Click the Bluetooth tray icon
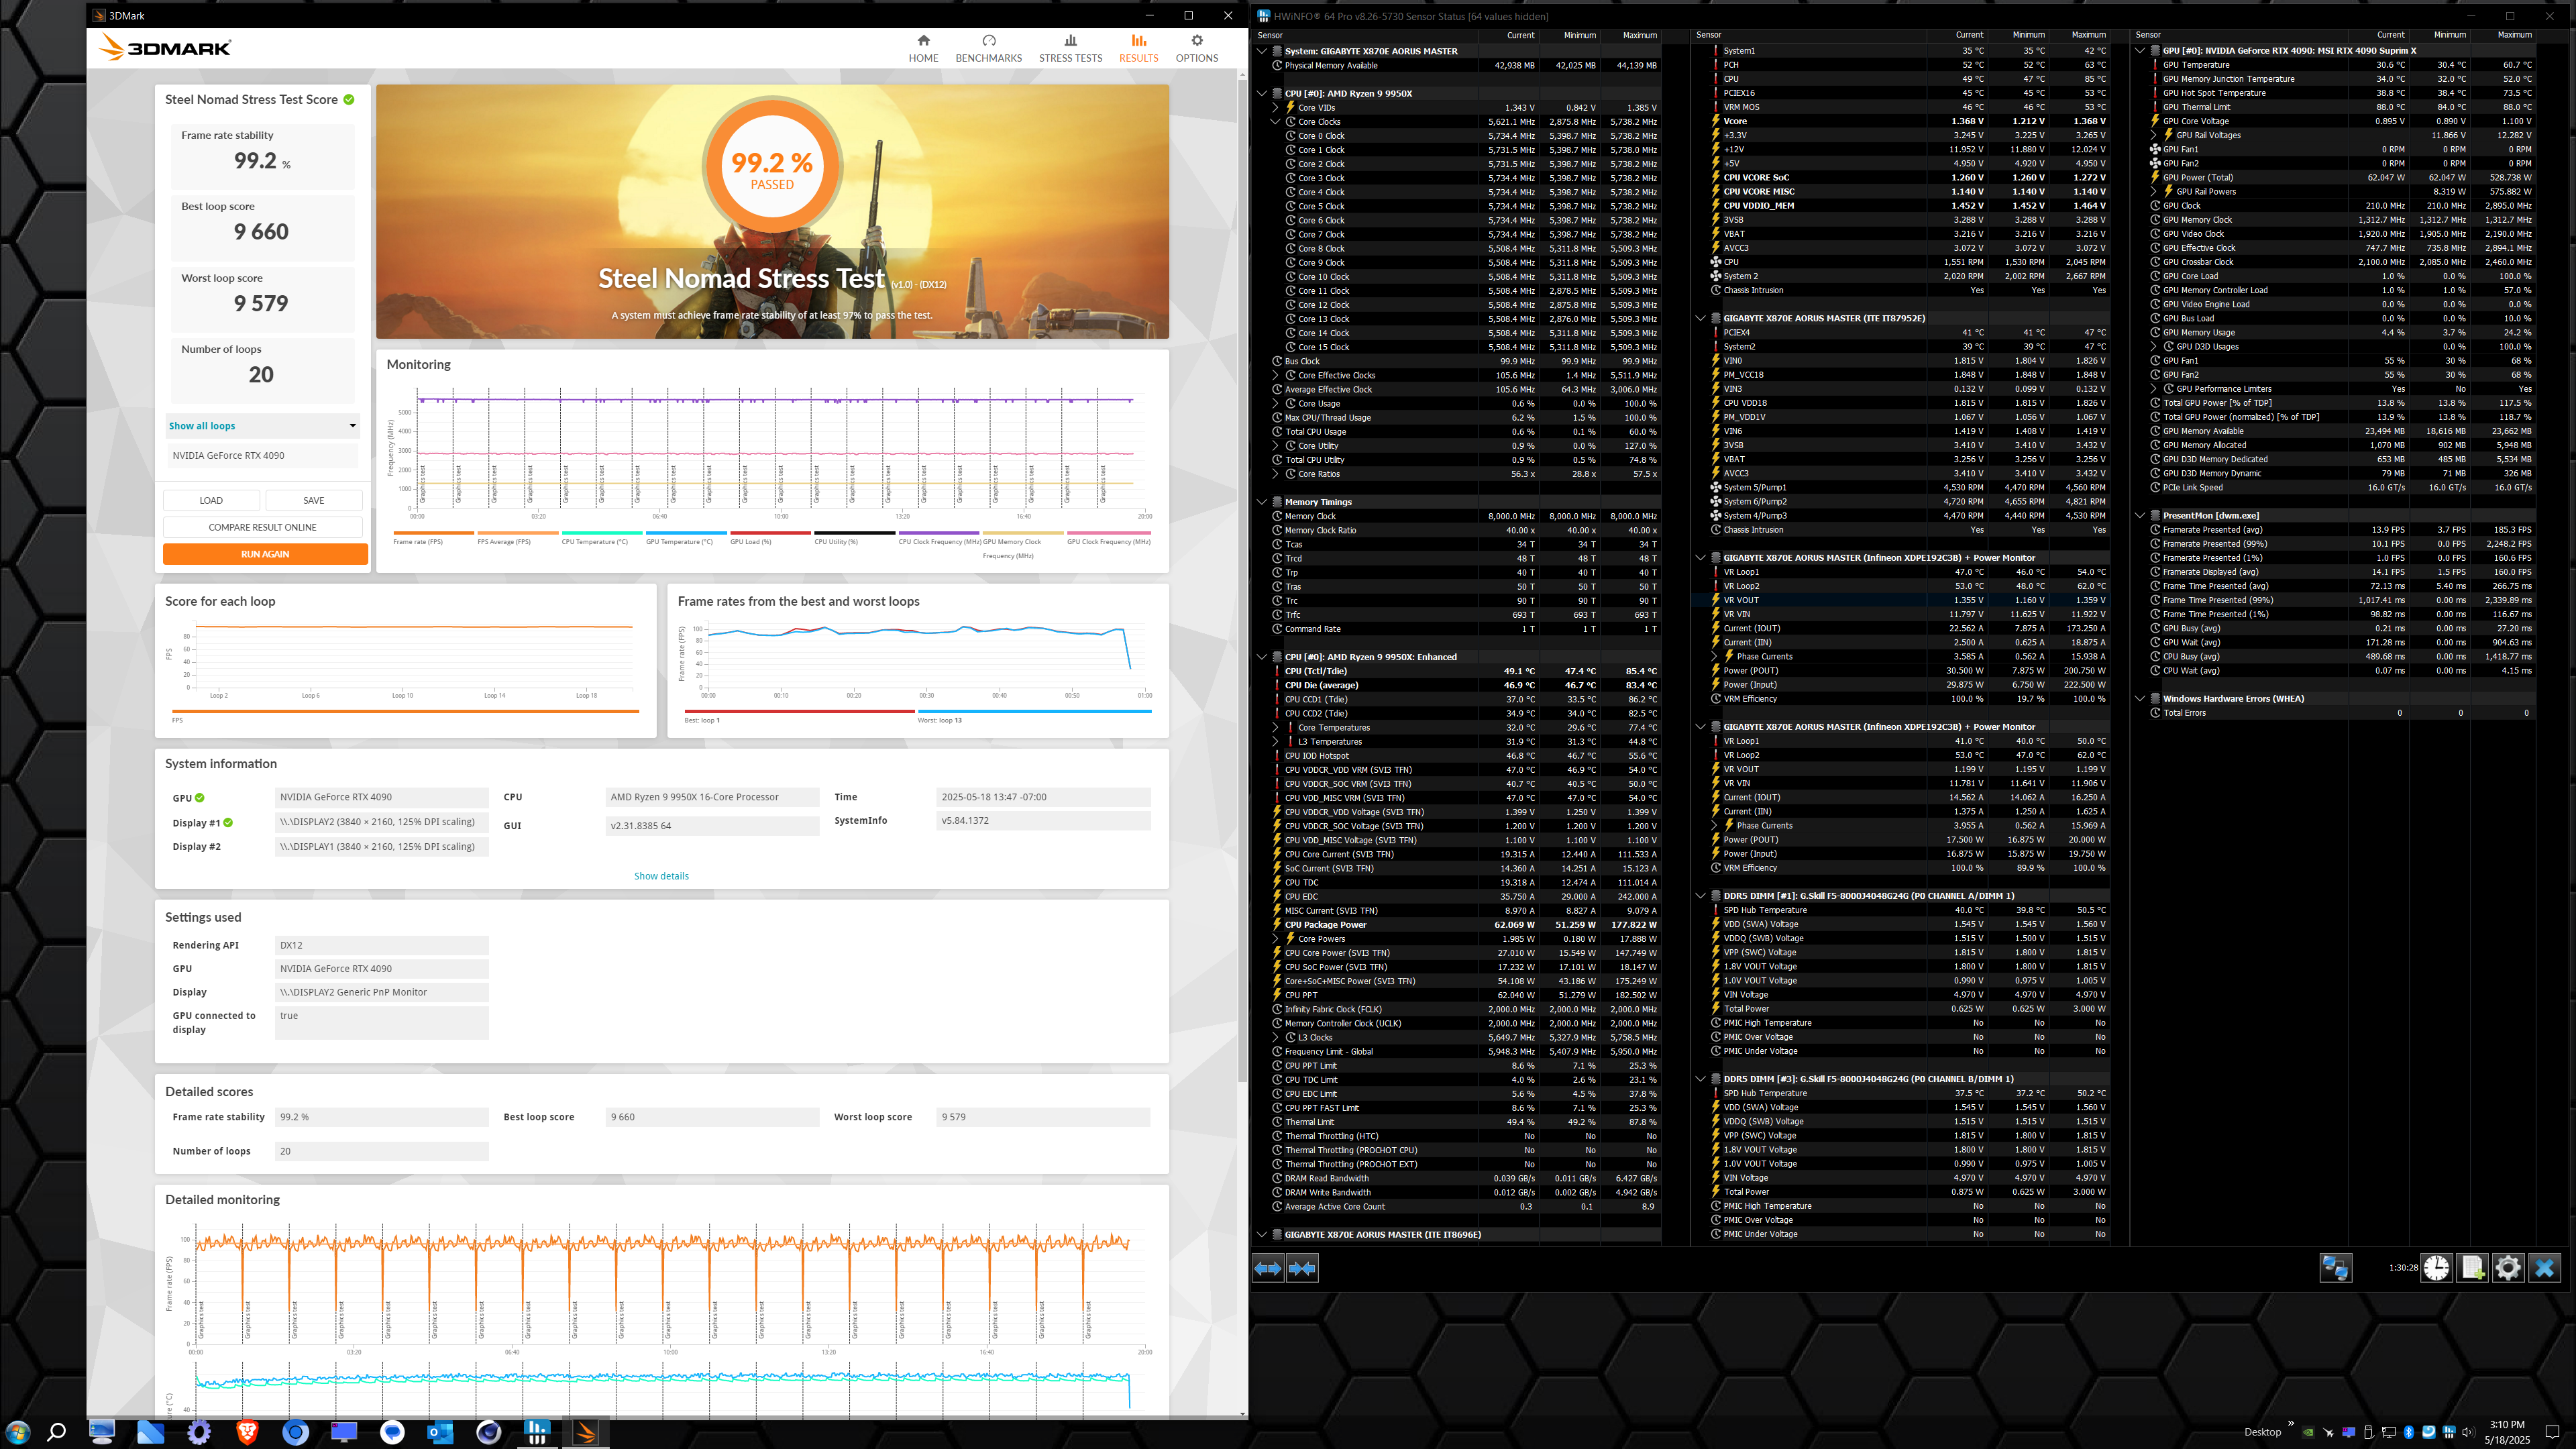Image resolution: width=2576 pixels, height=1449 pixels. 2409,1432
